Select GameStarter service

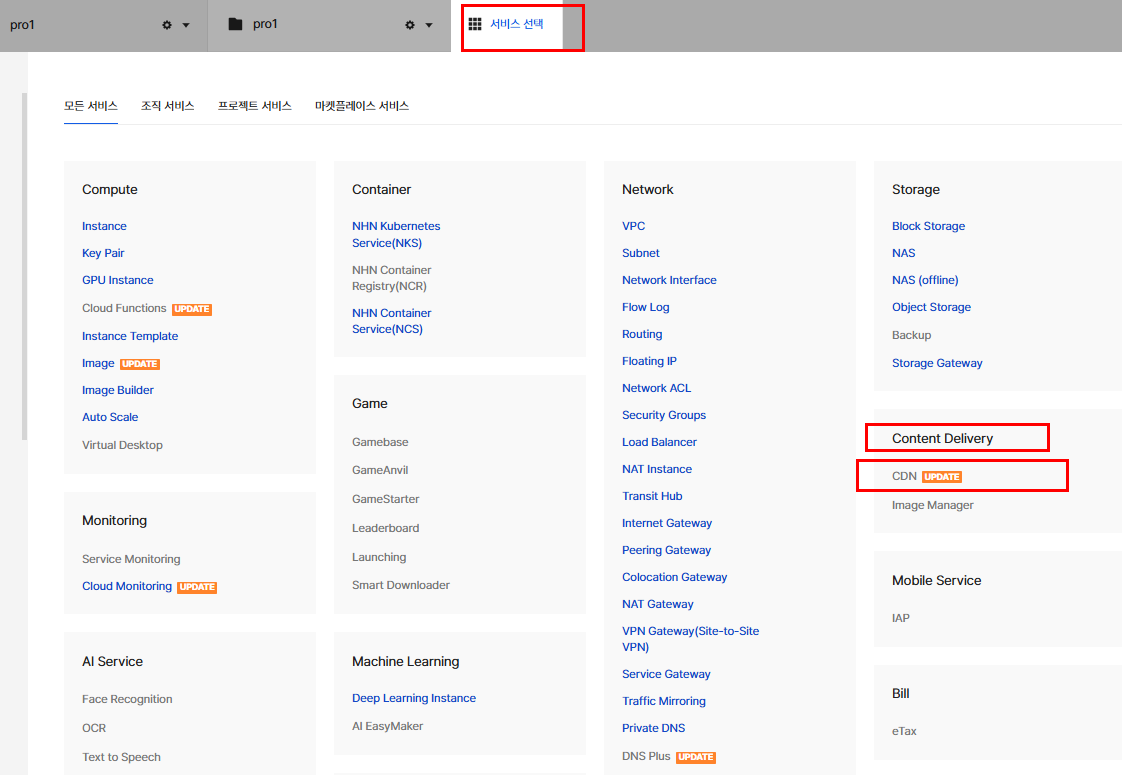point(386,499)
